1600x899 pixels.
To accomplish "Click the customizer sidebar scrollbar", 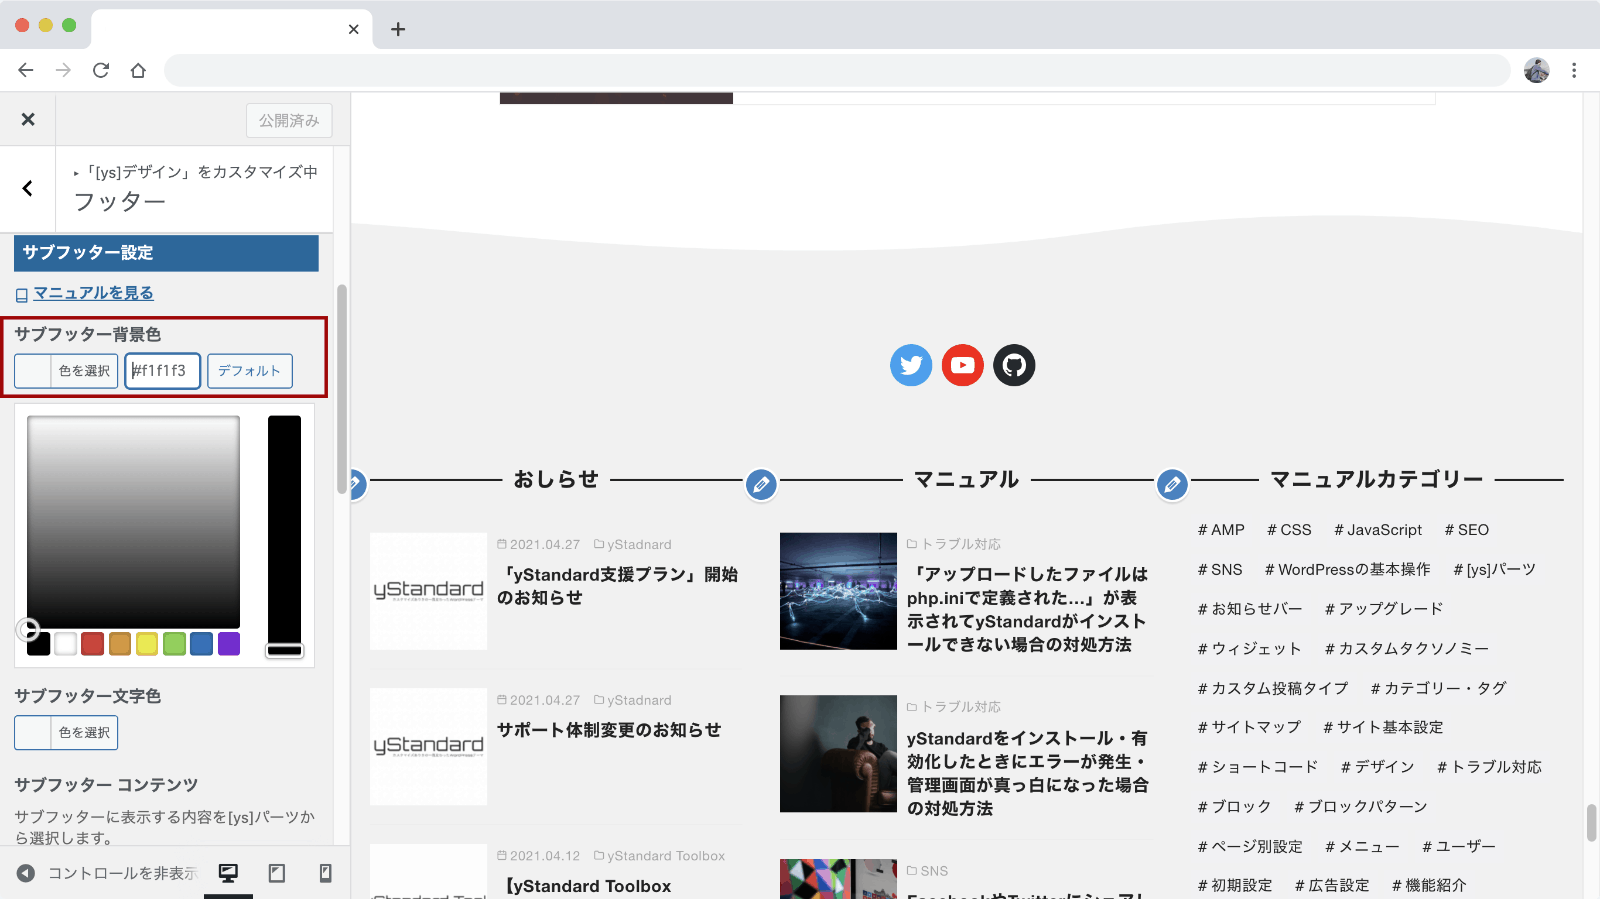I will tap(342, 390).
